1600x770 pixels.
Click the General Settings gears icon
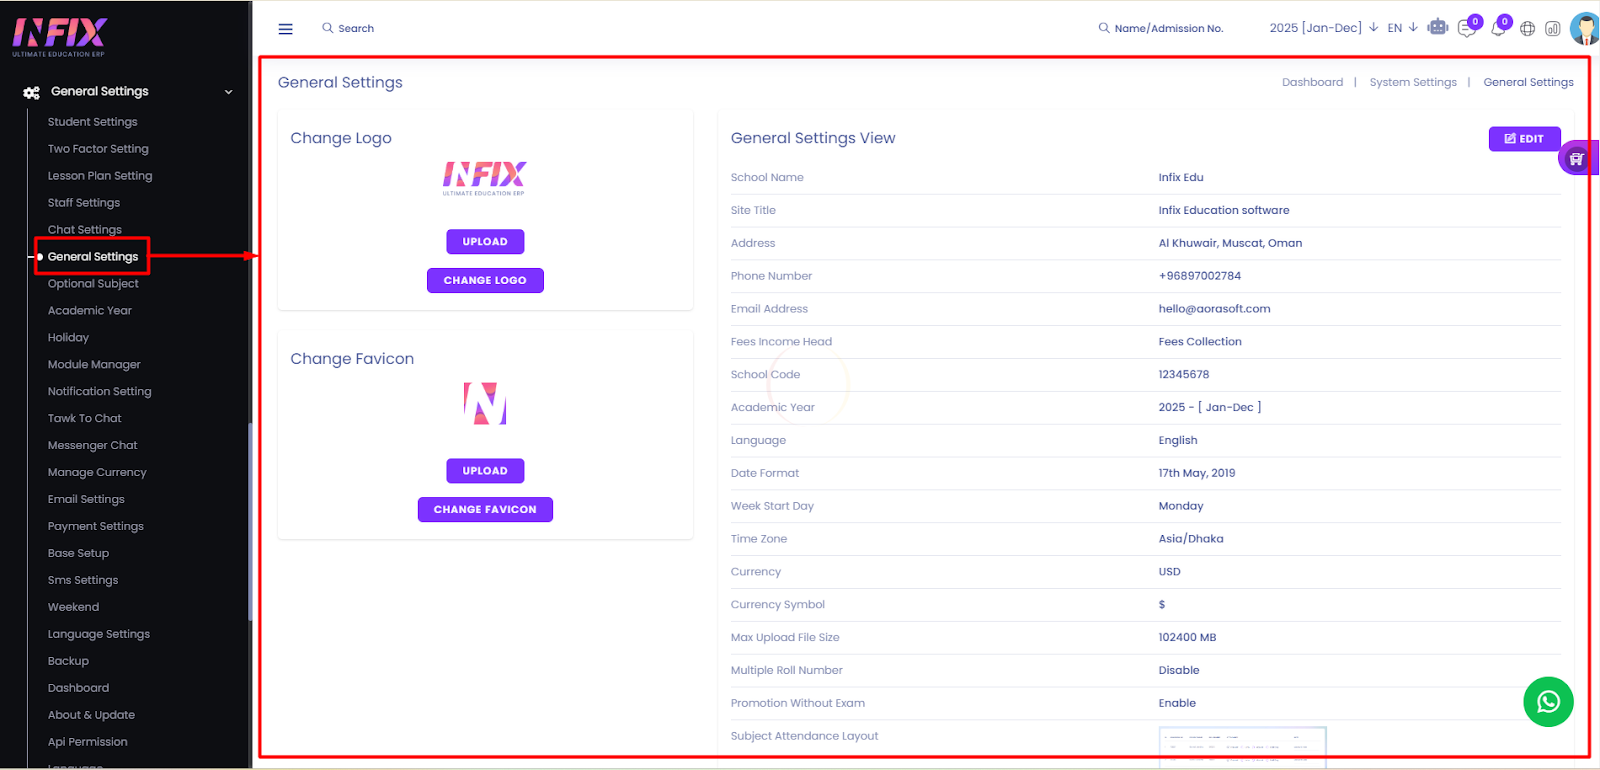pos(32,92)
